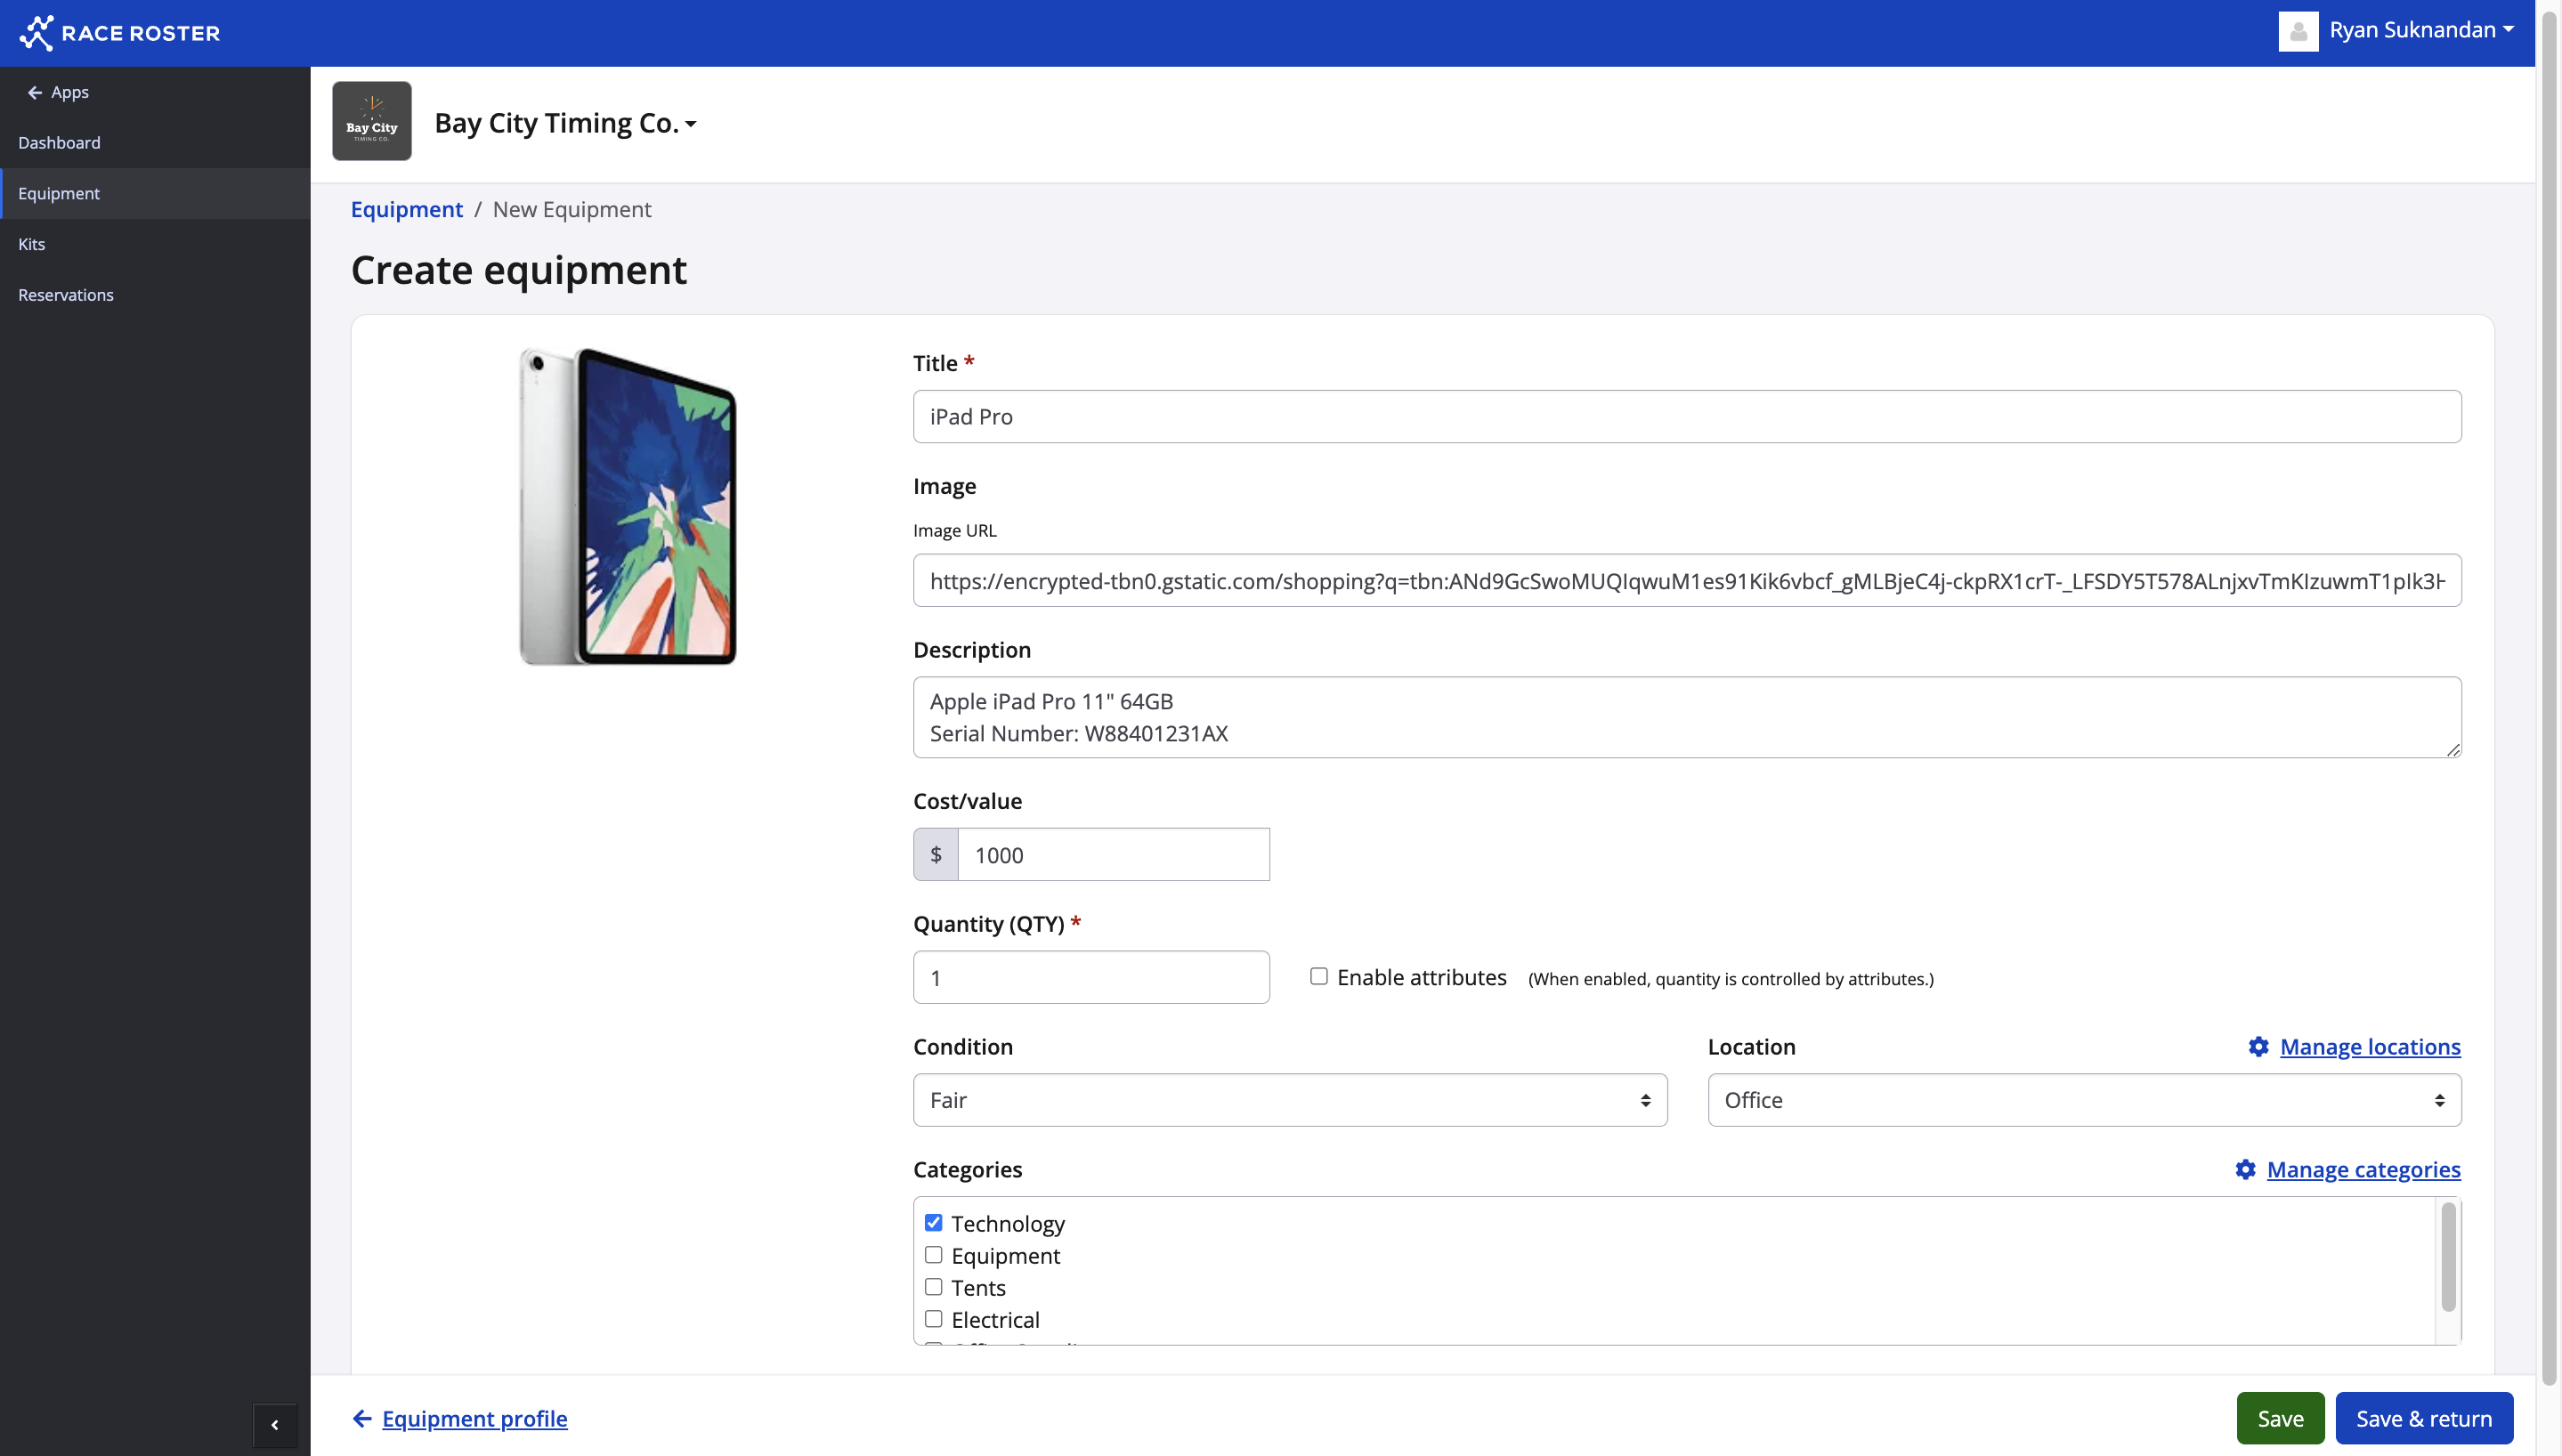Enable the attributes checkbox
Screen dimensions: 2562x1456
point(1318,976)
